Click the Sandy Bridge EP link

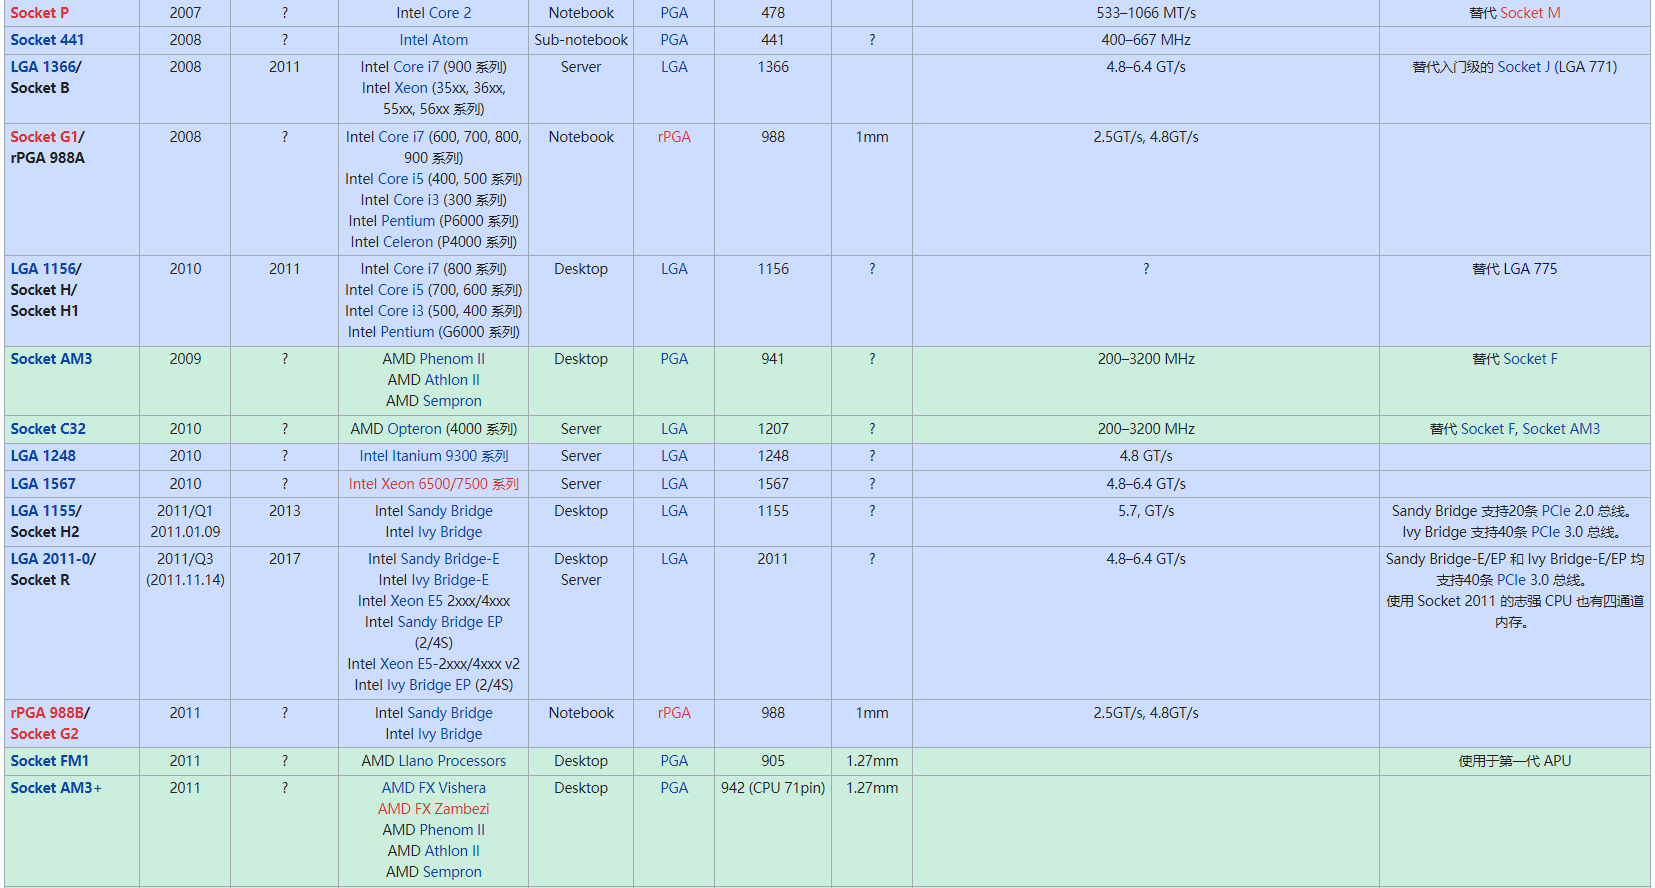click(450, 622)
